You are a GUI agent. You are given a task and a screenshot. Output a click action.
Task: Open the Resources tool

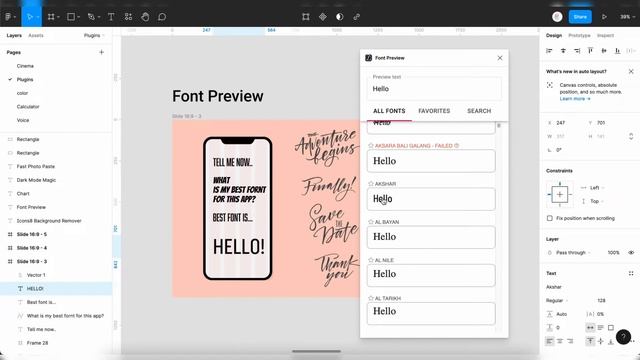(x=128, y=17)
